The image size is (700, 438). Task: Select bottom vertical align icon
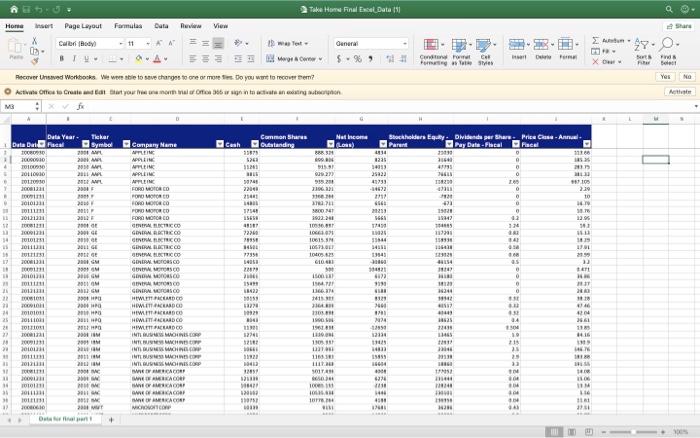click(218, 43)
